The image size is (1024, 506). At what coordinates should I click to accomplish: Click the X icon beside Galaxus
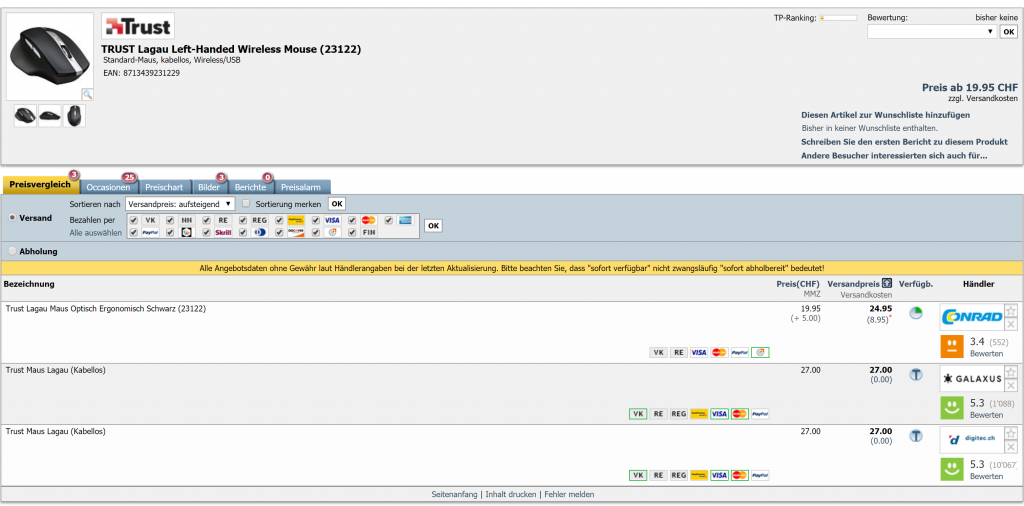click(1011, 386)
